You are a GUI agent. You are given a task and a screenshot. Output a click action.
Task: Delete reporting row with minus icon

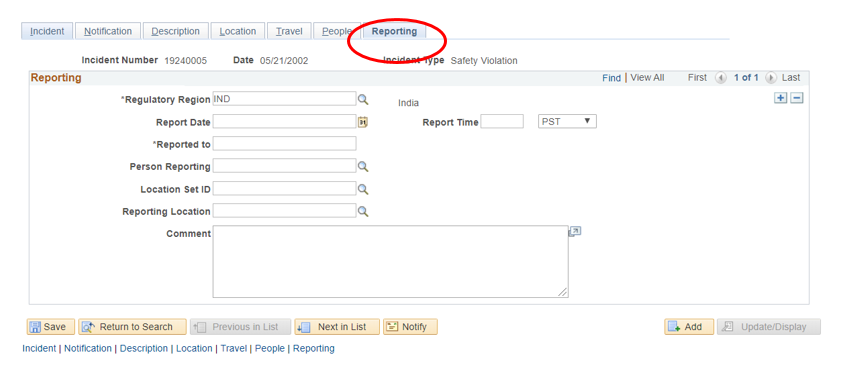pyautogui.click(x=797, y=98)
